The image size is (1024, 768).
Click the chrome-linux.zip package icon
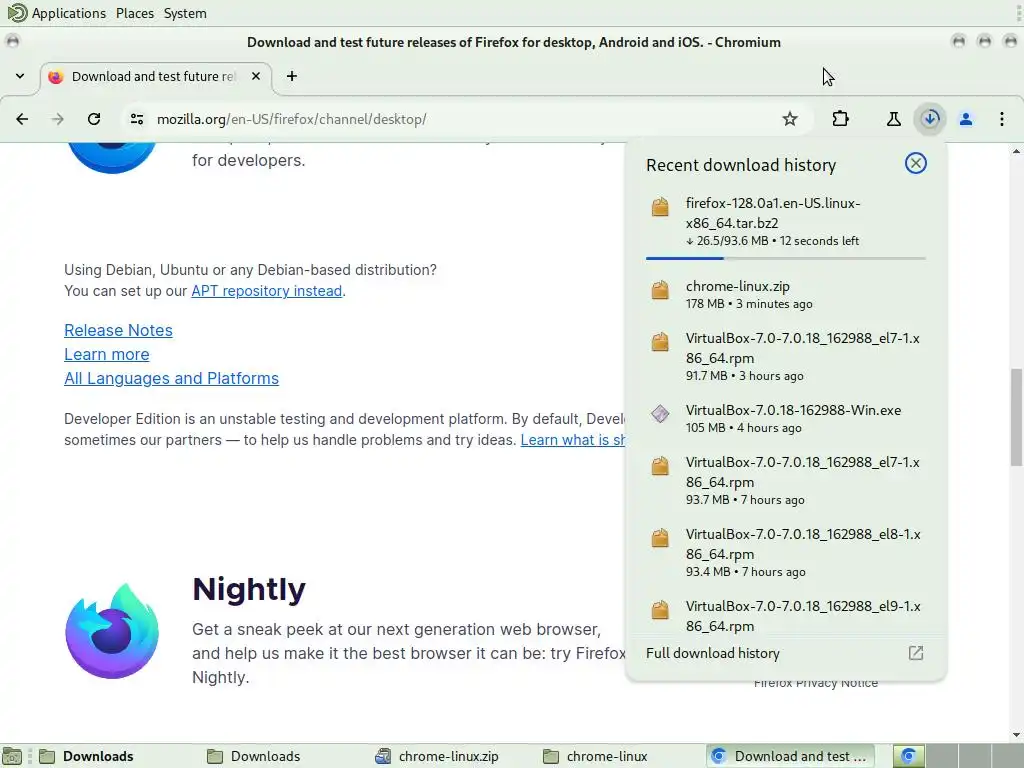(660, 290)
